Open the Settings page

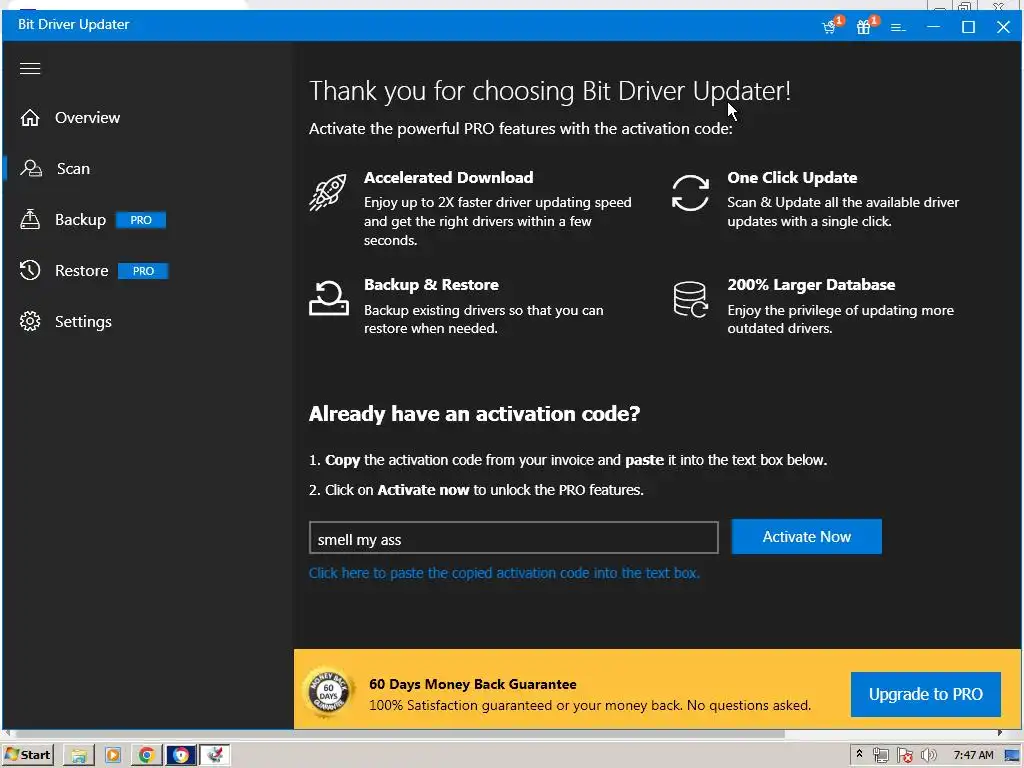[x=83, y=321]
